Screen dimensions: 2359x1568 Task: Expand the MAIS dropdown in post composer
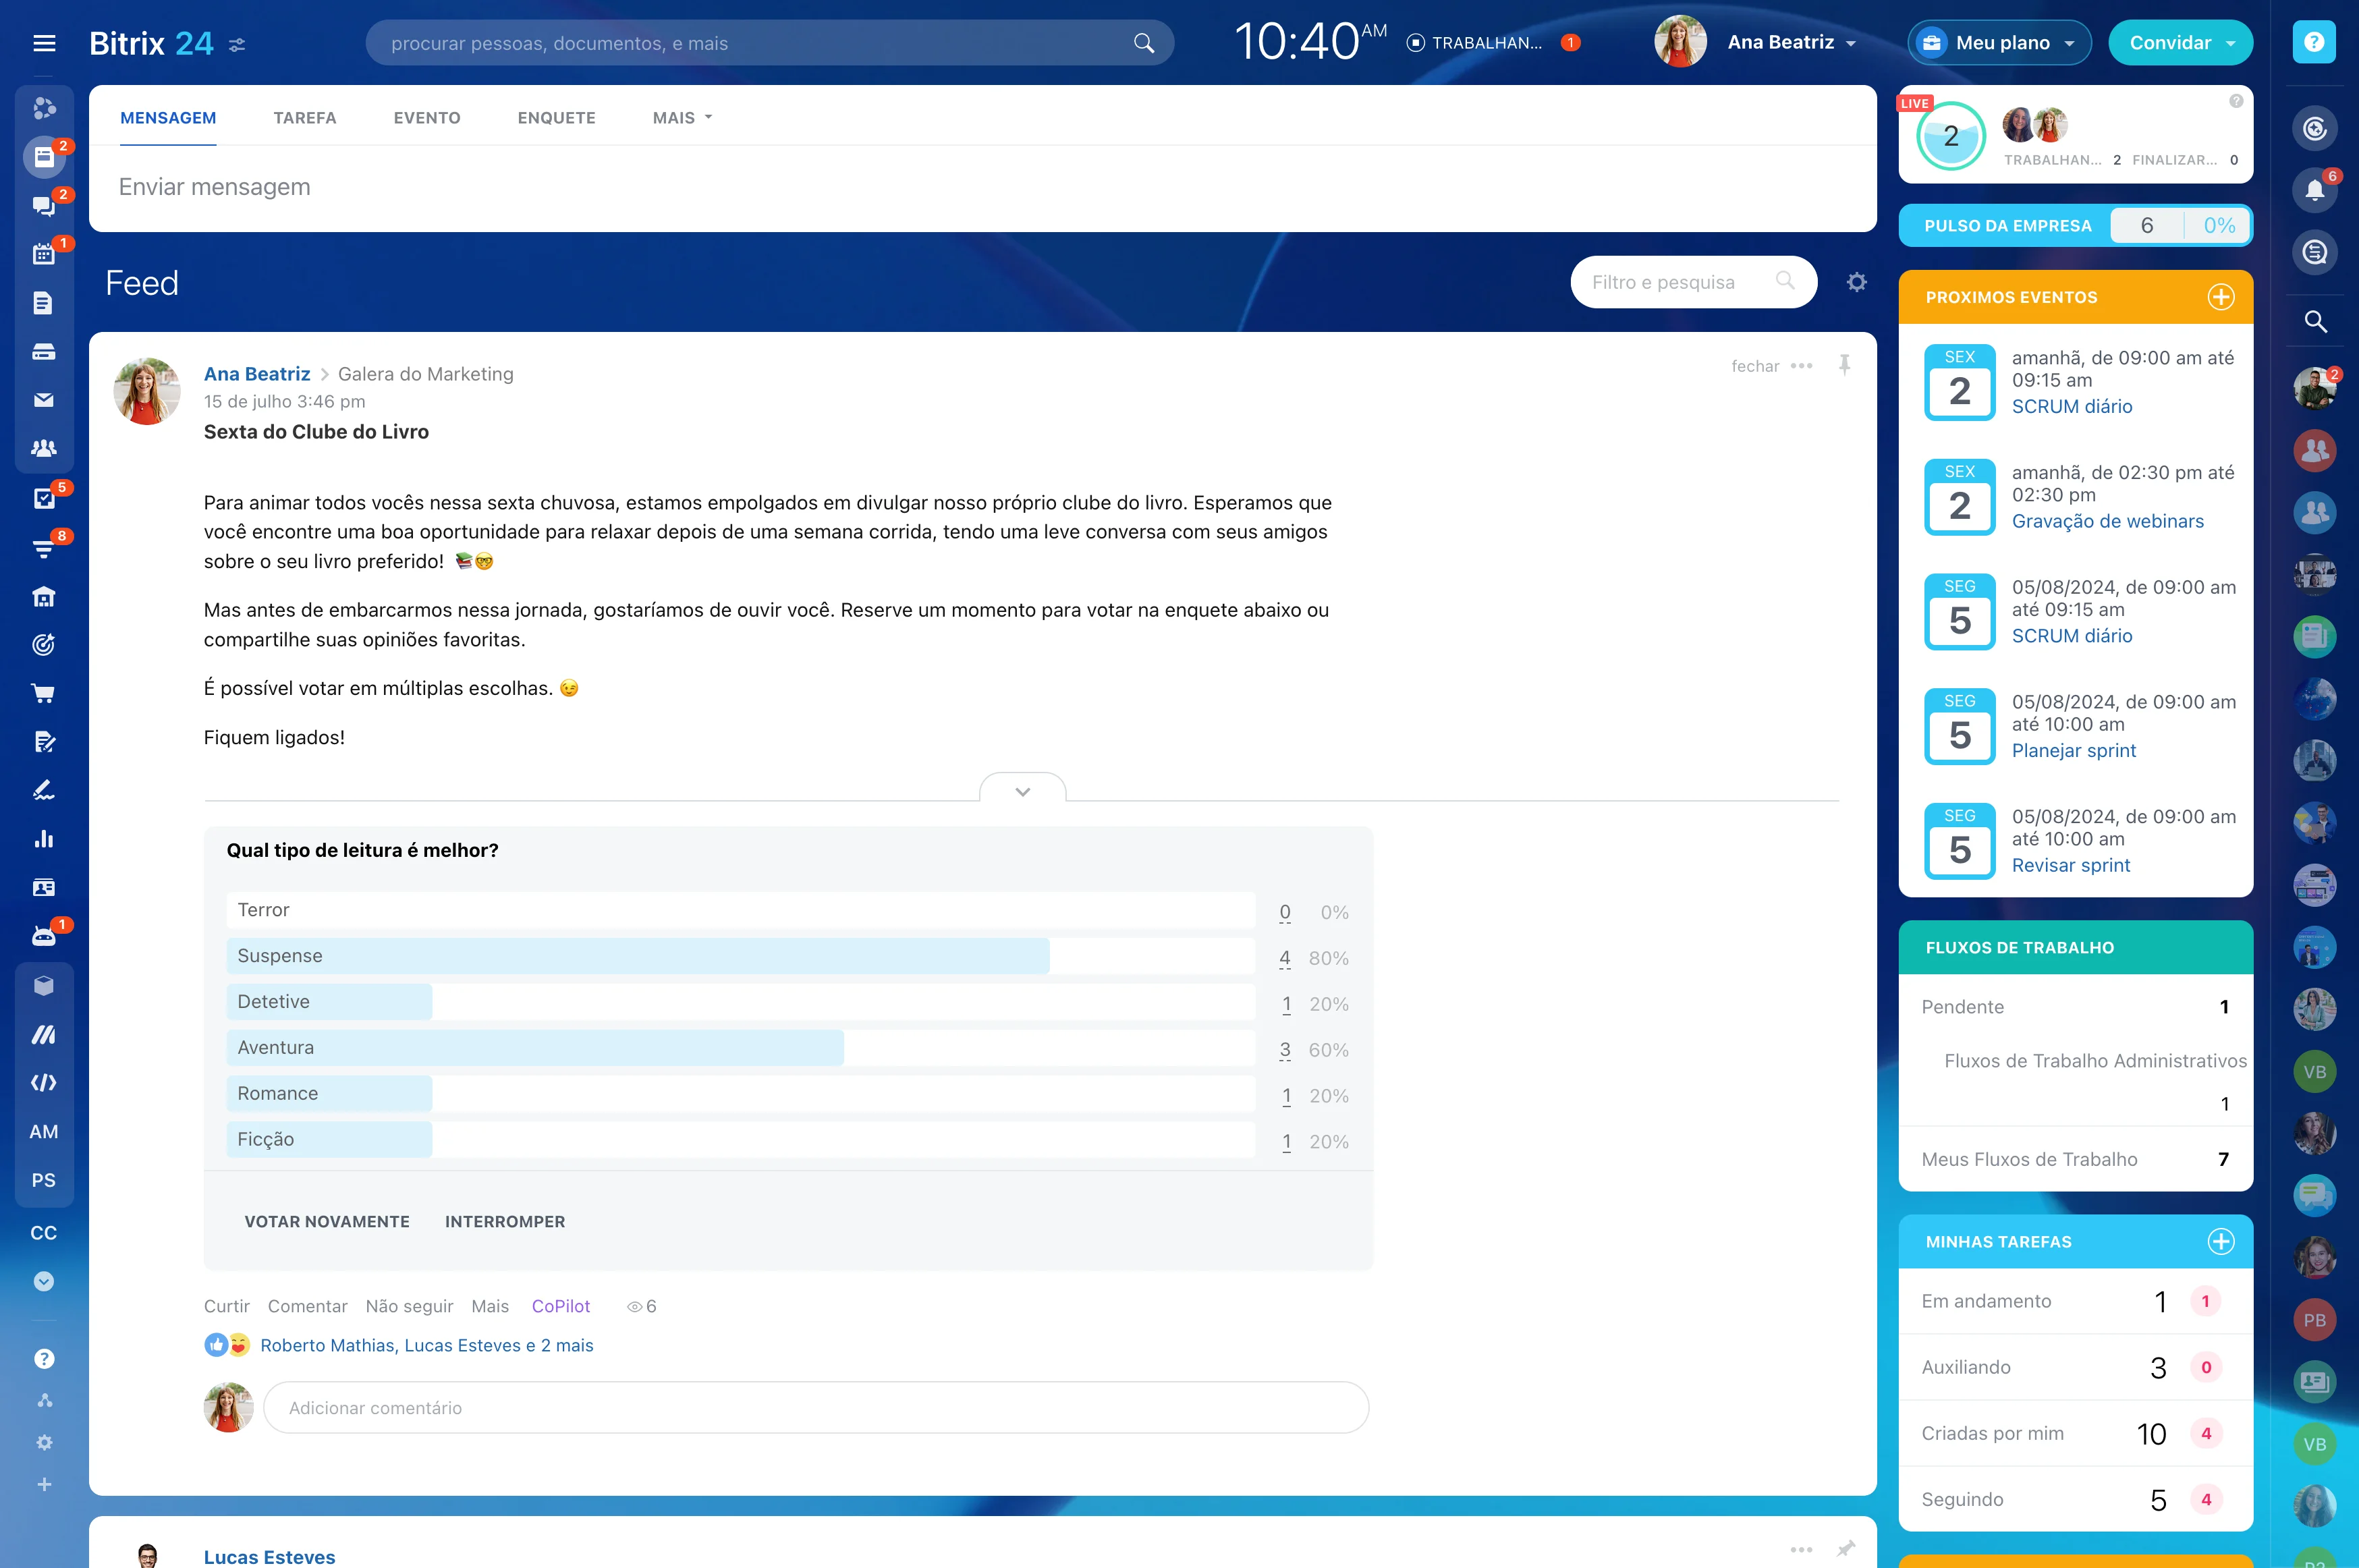(682, 118)
